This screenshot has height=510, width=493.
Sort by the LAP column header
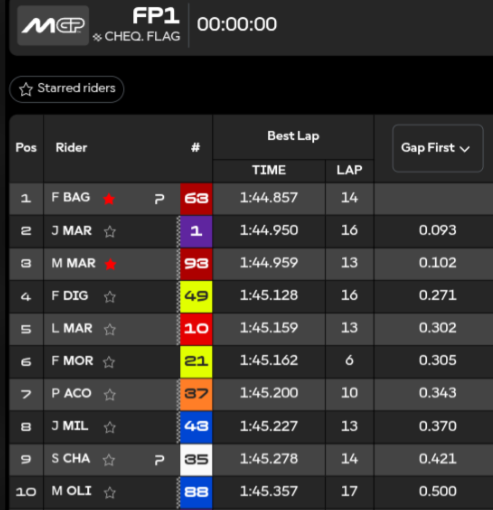click(349, 170)
